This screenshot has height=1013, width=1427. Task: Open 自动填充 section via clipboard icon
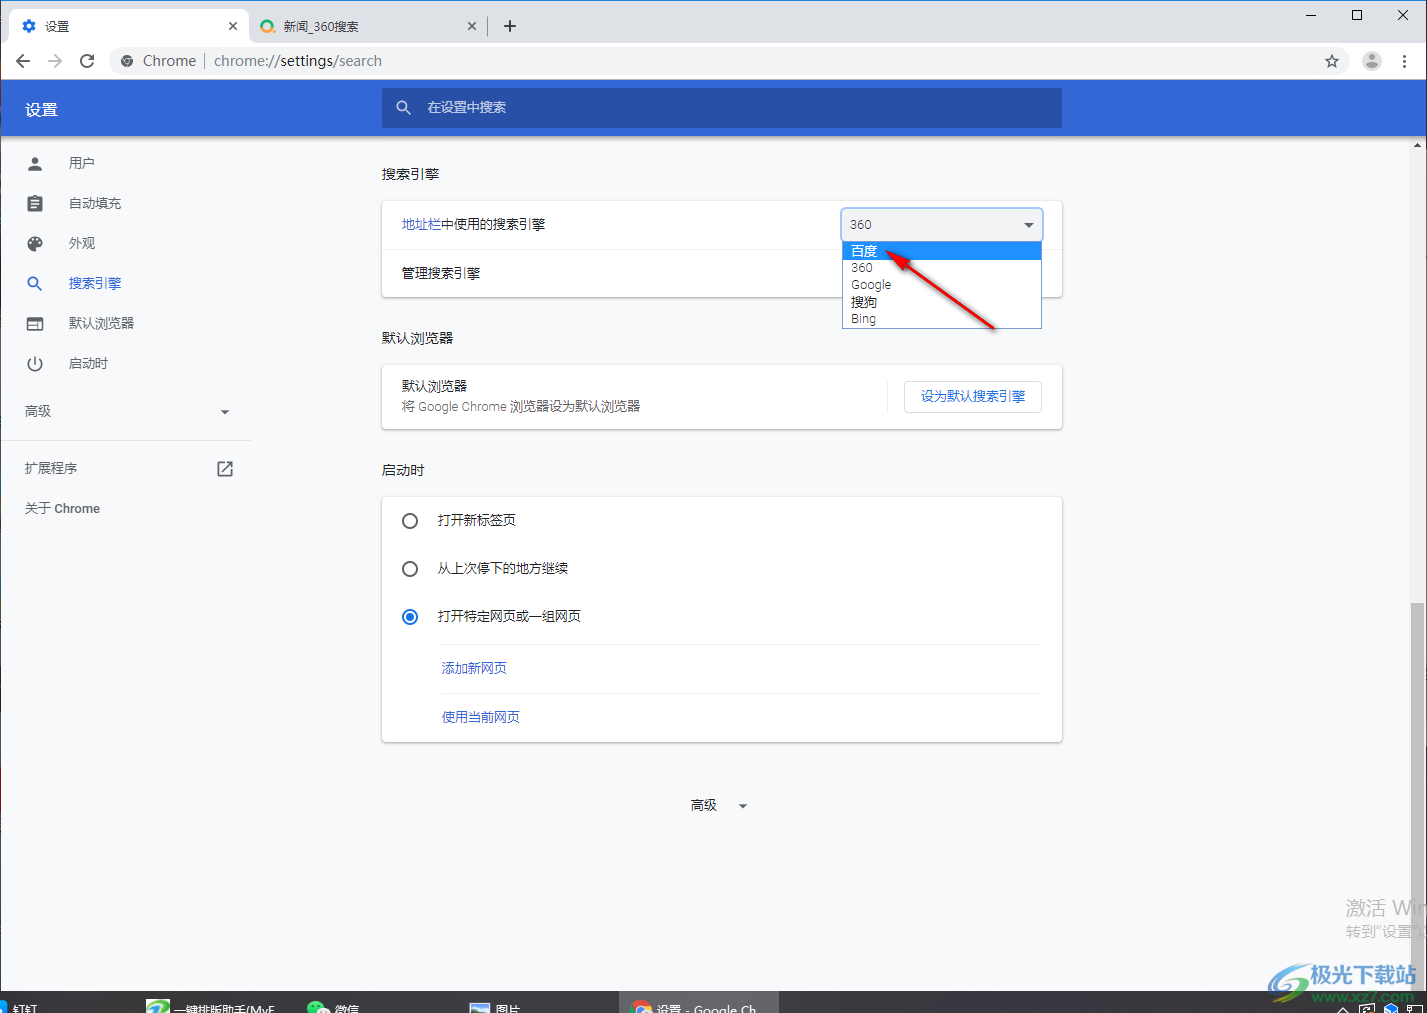tap(35, 203)
